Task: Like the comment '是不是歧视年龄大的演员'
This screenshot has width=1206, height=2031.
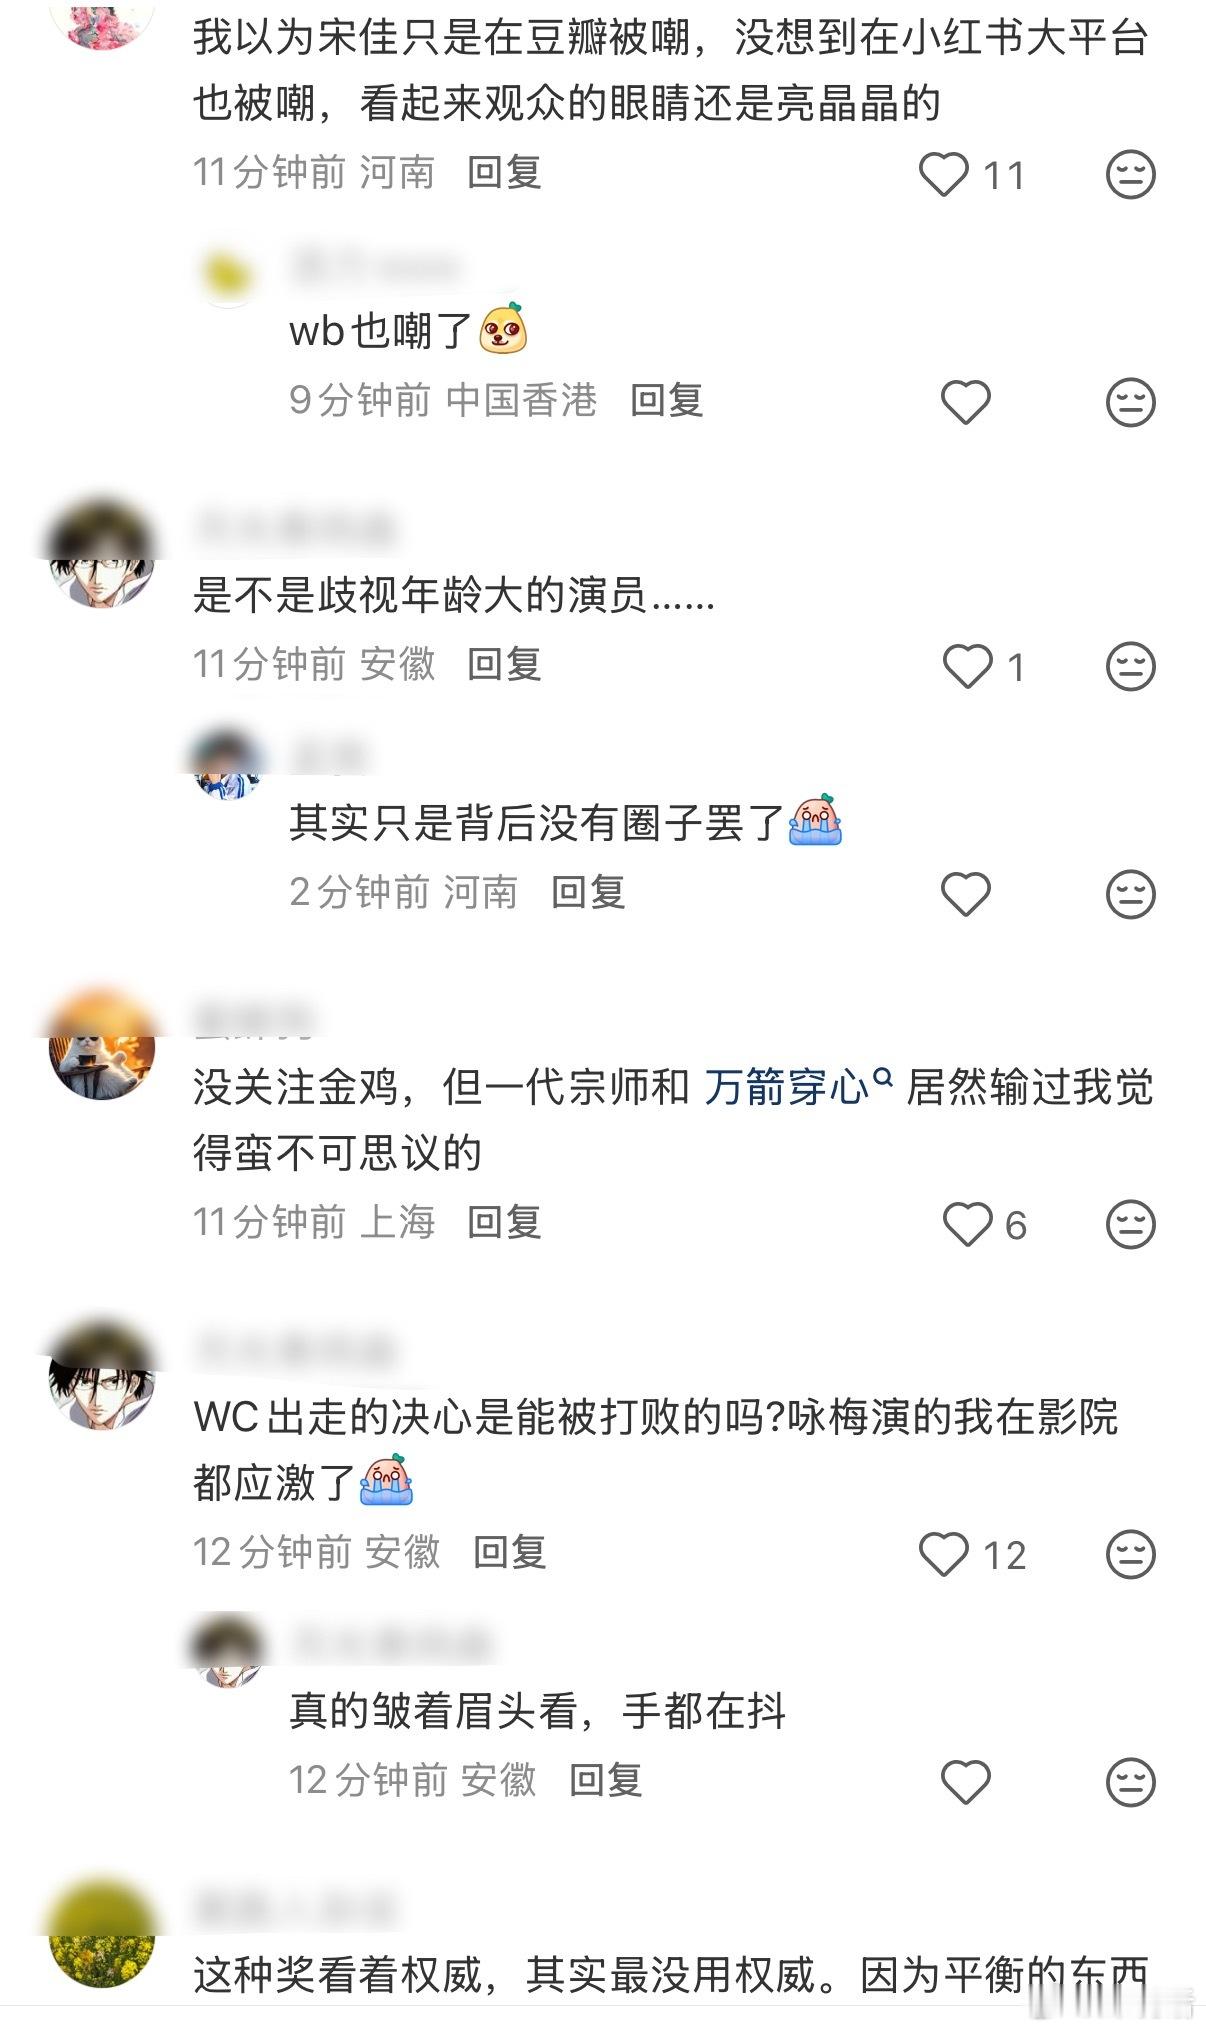Action: 967,666
